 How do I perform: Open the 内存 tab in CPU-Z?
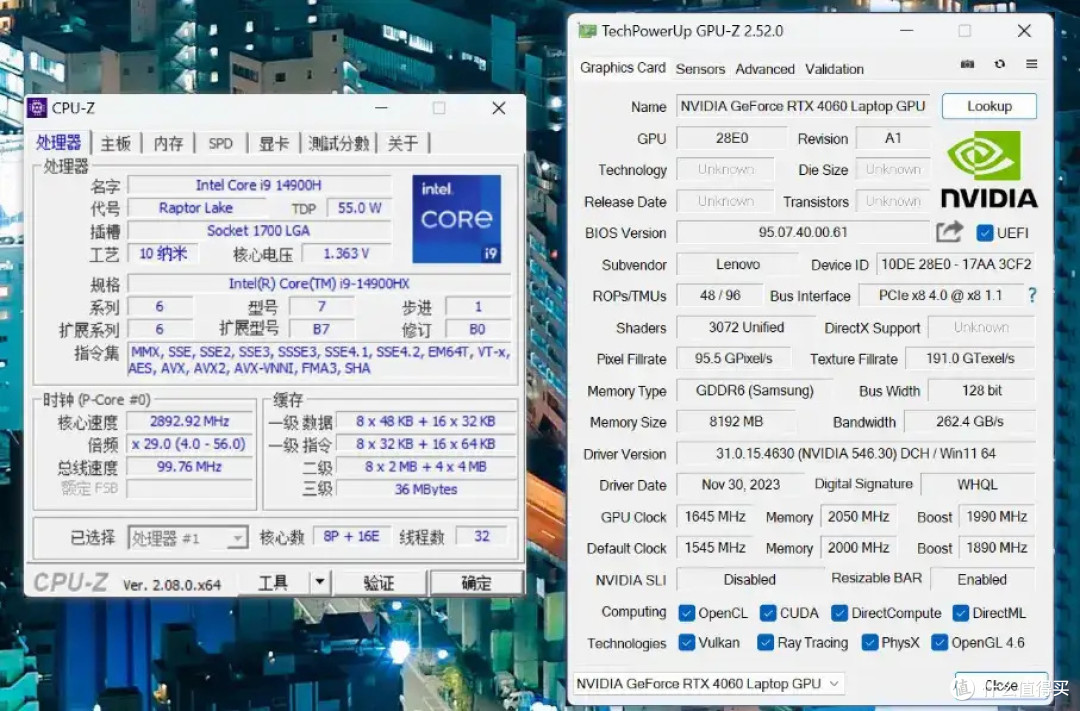[x=168, y=143]
